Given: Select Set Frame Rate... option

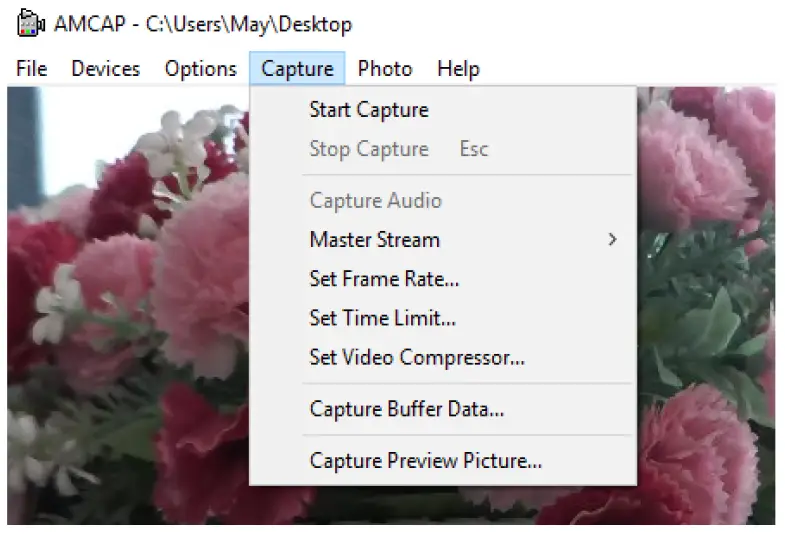Looking at the screenshot, I should [x=384, y=279].
